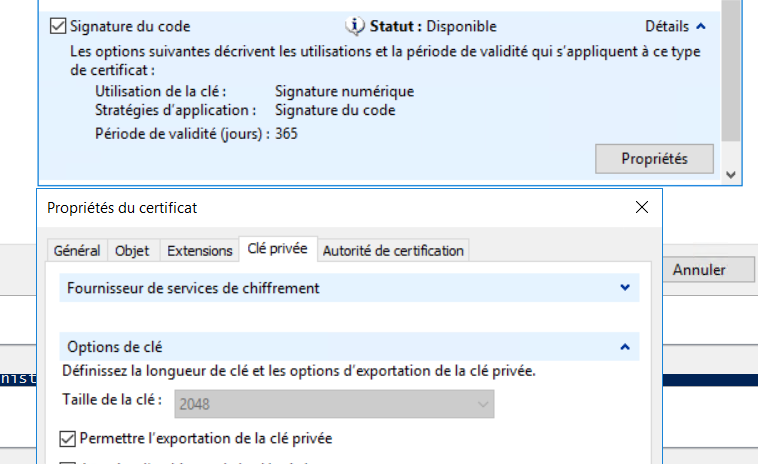The height and width of the screenshot is (464, 758).
Task: Click the certificate status info icon
Action: pos(356,27)
